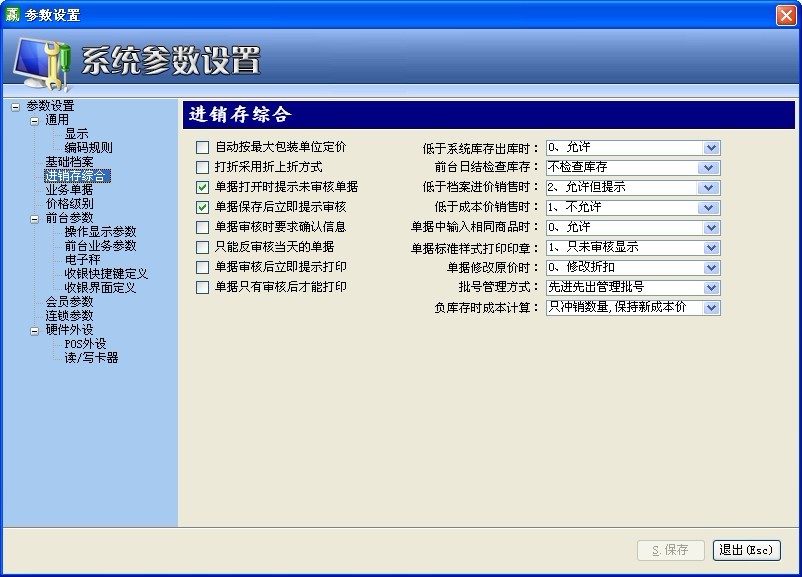Open 读/写卡器 settings
802x577 pixels.
click(x=91, y=358)
